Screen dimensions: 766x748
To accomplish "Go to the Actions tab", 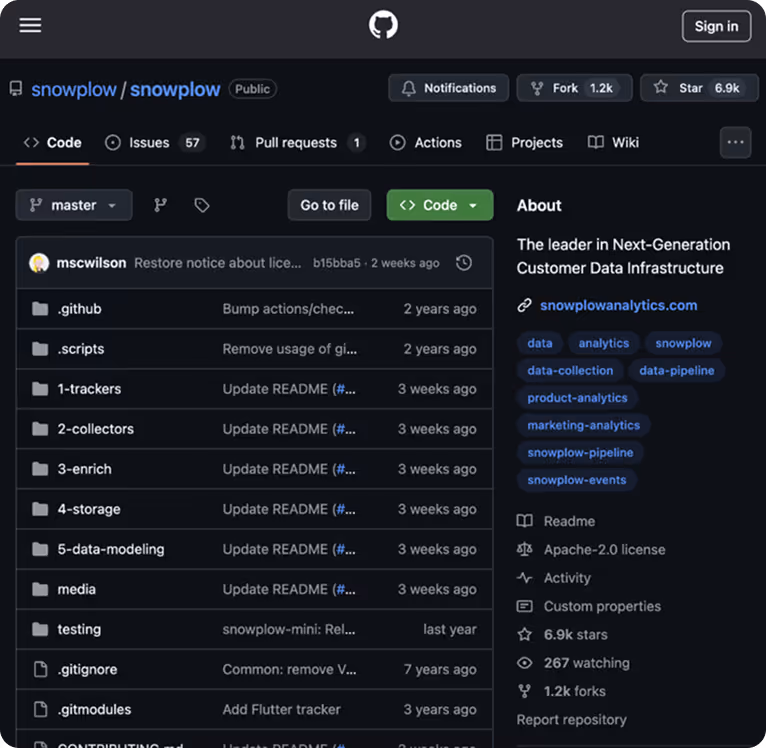I will pos(426,143).
